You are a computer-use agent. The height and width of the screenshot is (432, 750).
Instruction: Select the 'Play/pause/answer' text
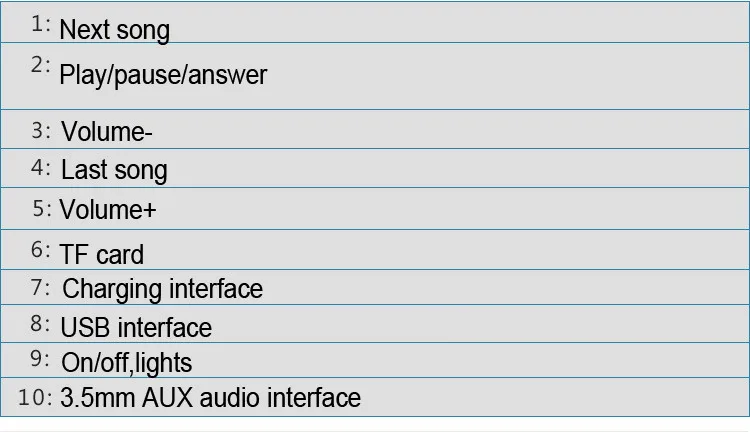pos(163,76)
